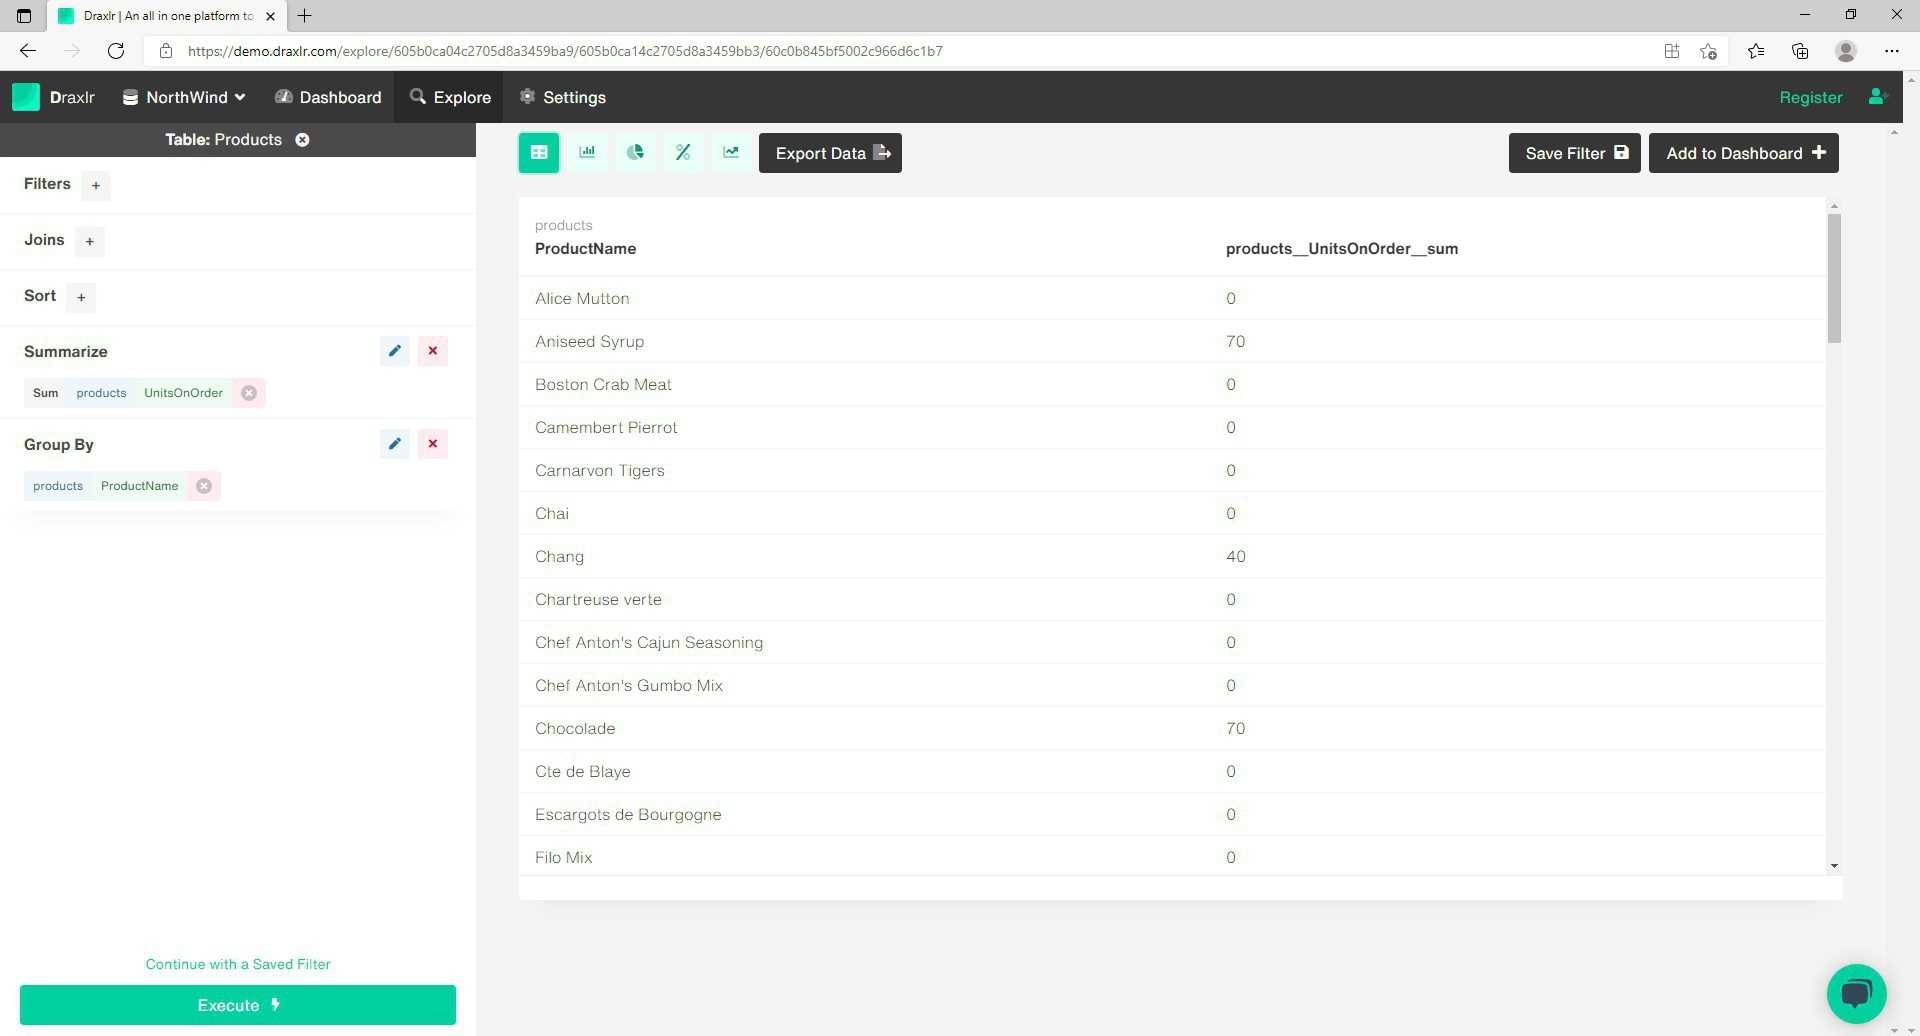Click the table scrollbar down arrow
This screenshot has width=1920, height=1036.
pos(1834,866)
